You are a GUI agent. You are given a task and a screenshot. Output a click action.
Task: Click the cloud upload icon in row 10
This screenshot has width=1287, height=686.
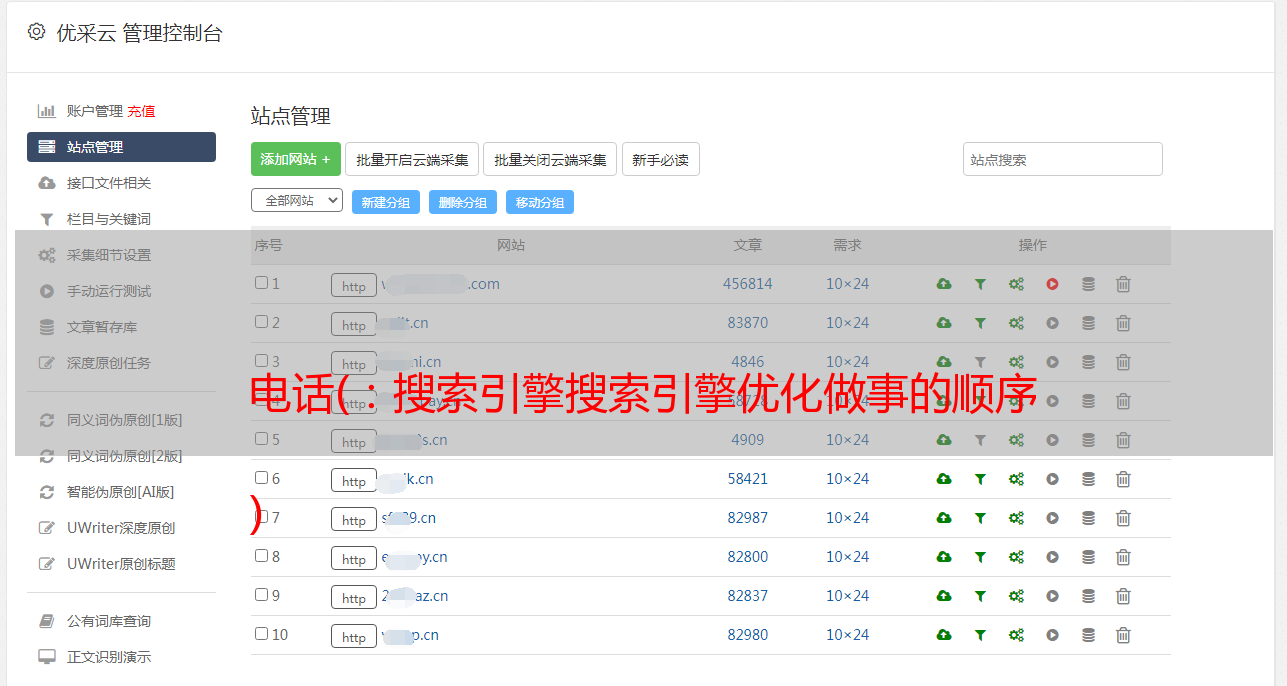point(944,635)
